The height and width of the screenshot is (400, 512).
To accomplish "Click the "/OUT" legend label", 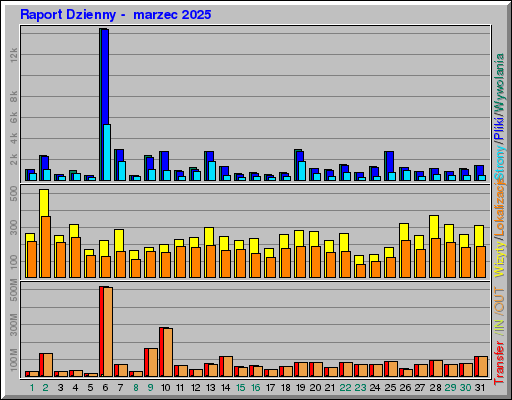I will (499, 300).
